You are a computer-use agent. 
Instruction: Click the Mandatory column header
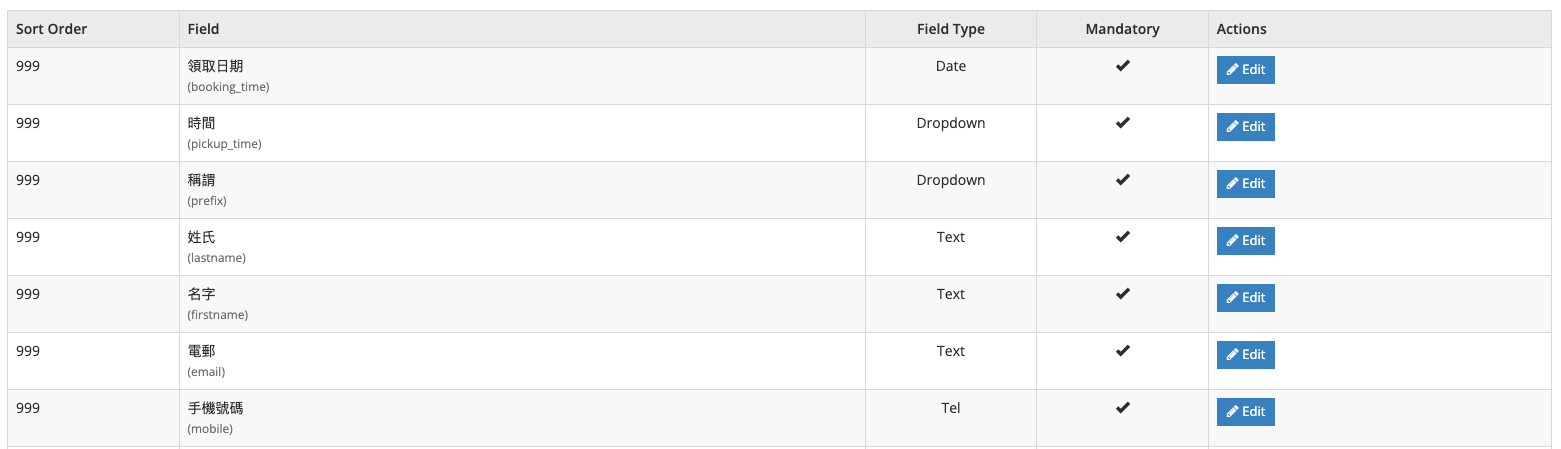[x=1123, y=29]
